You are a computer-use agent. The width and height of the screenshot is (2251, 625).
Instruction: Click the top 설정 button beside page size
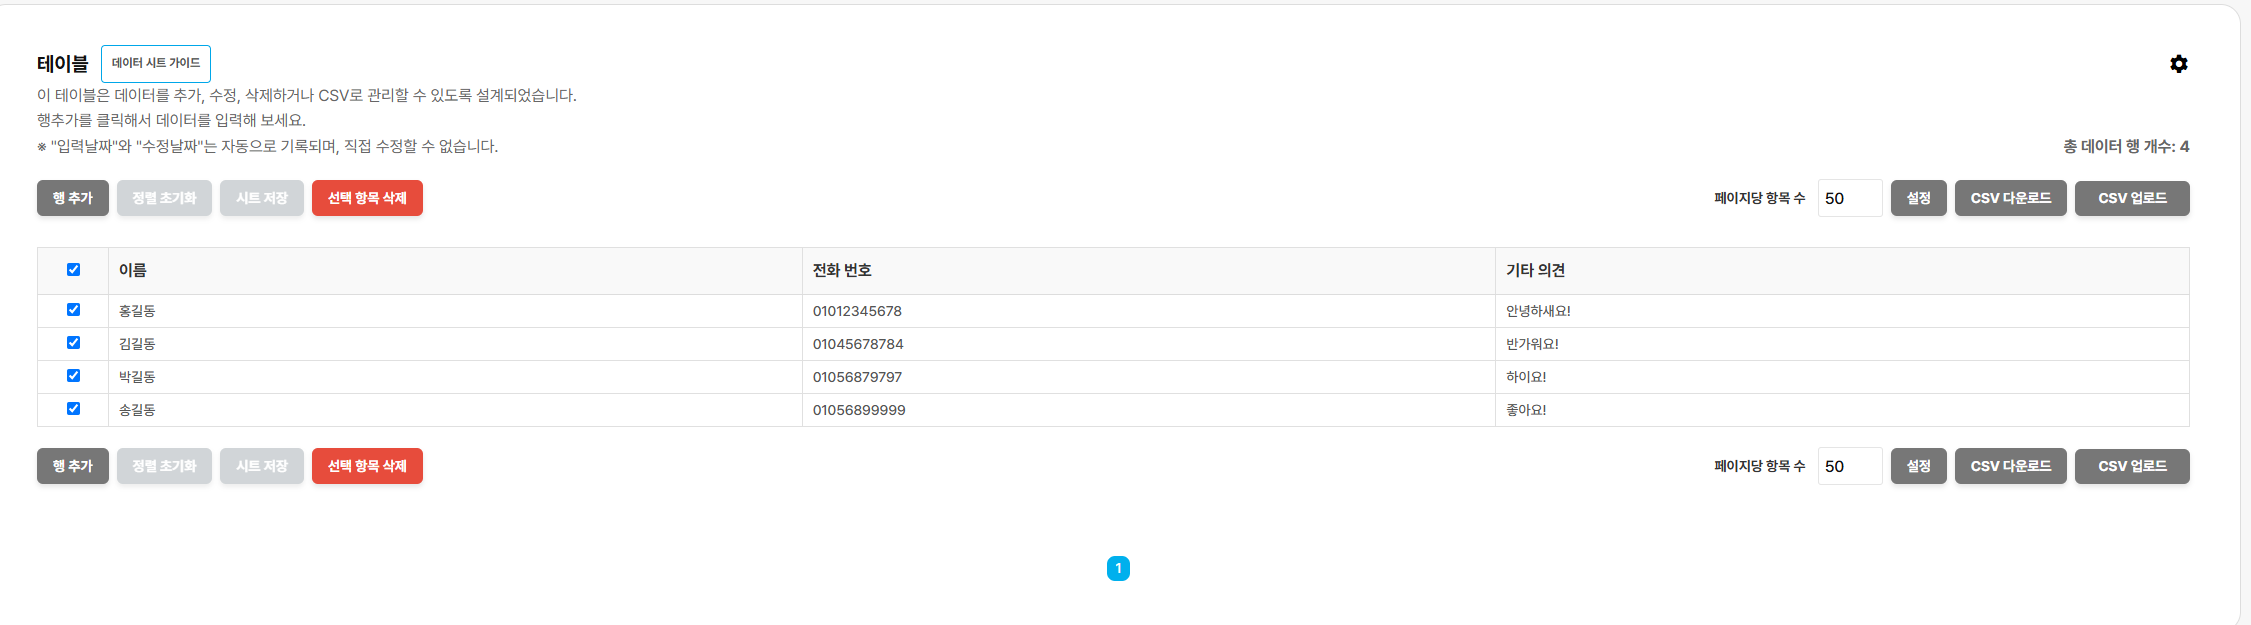tap(1918, 198)
